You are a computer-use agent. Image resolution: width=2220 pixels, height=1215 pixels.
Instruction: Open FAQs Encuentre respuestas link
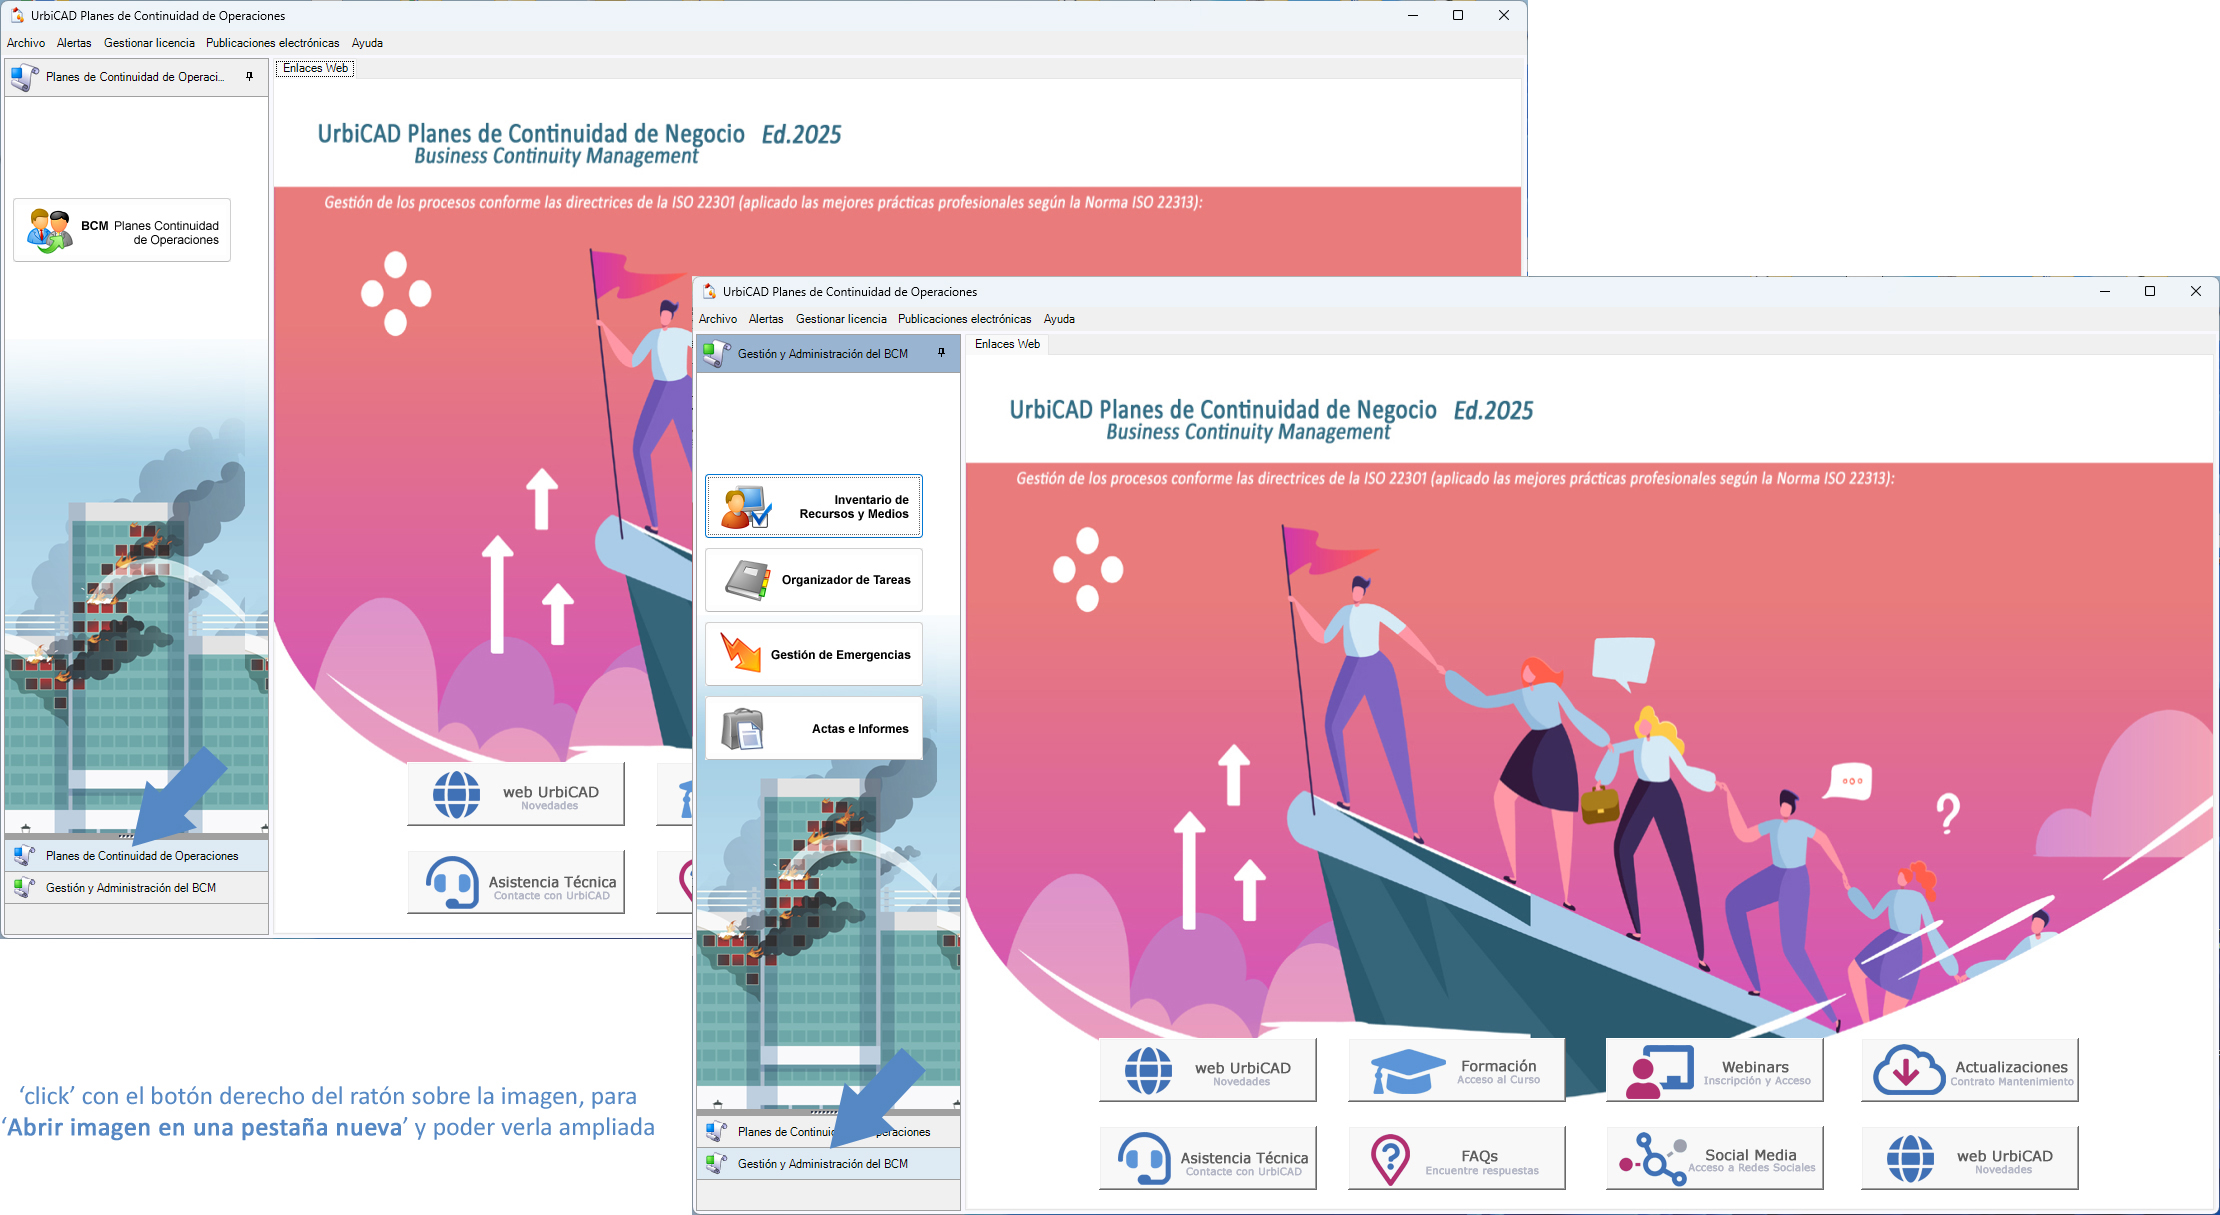click(1457, 1158)
